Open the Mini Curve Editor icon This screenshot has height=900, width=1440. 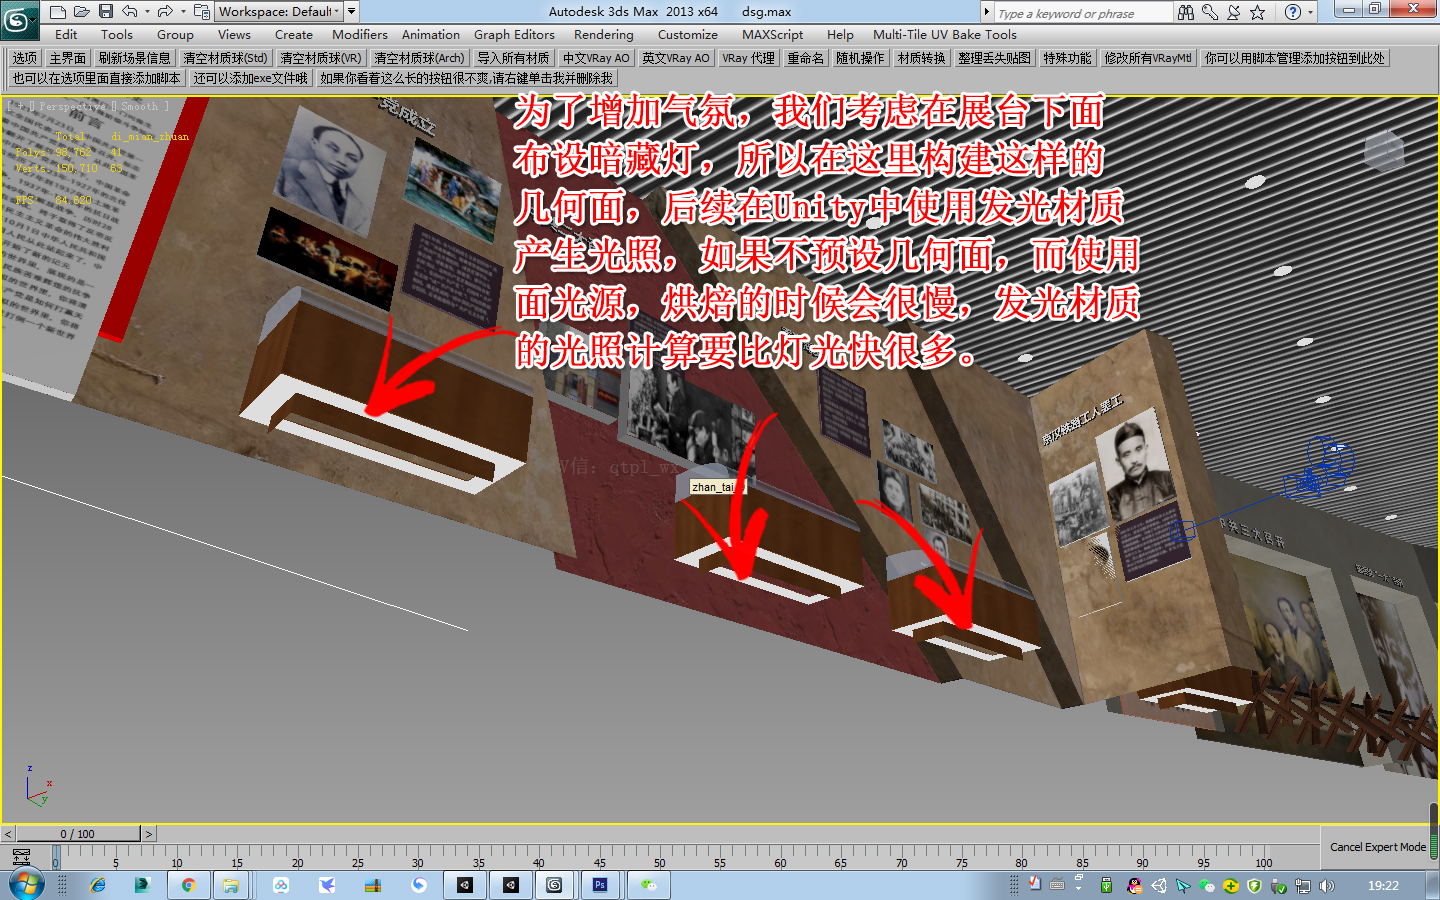[x=21, y=857]
